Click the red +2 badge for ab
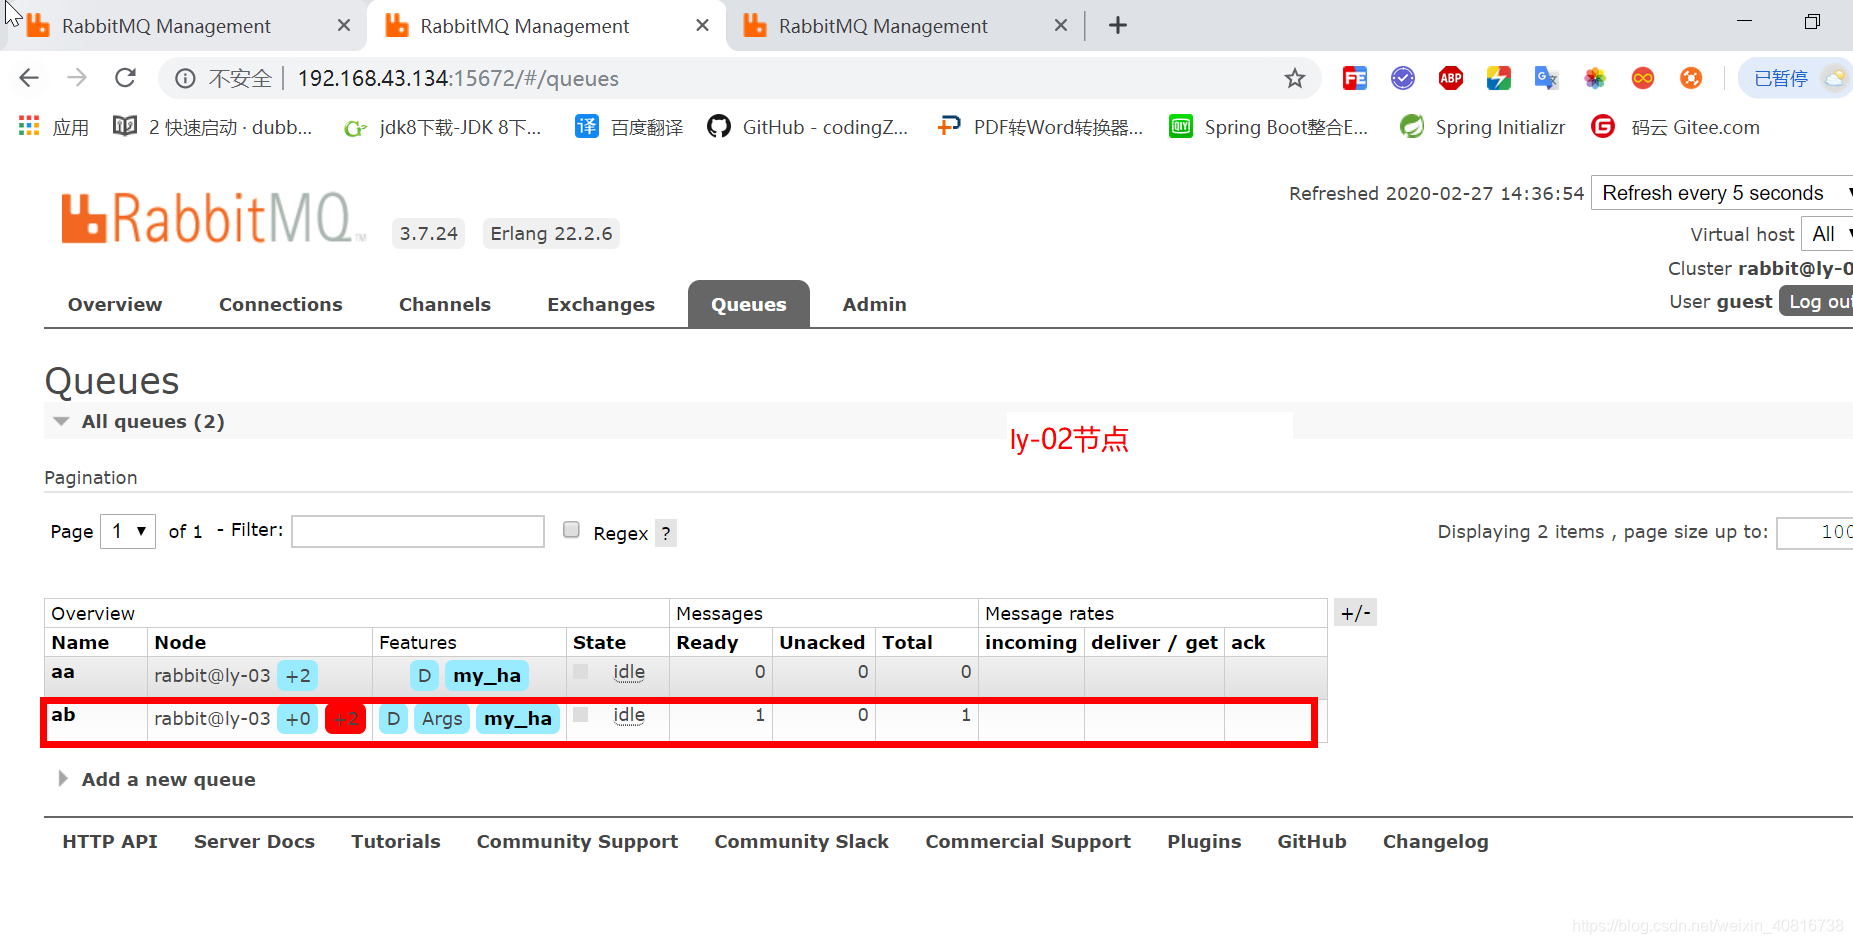This screenshot has height=944, width=1853. click(x=346, y=719)
